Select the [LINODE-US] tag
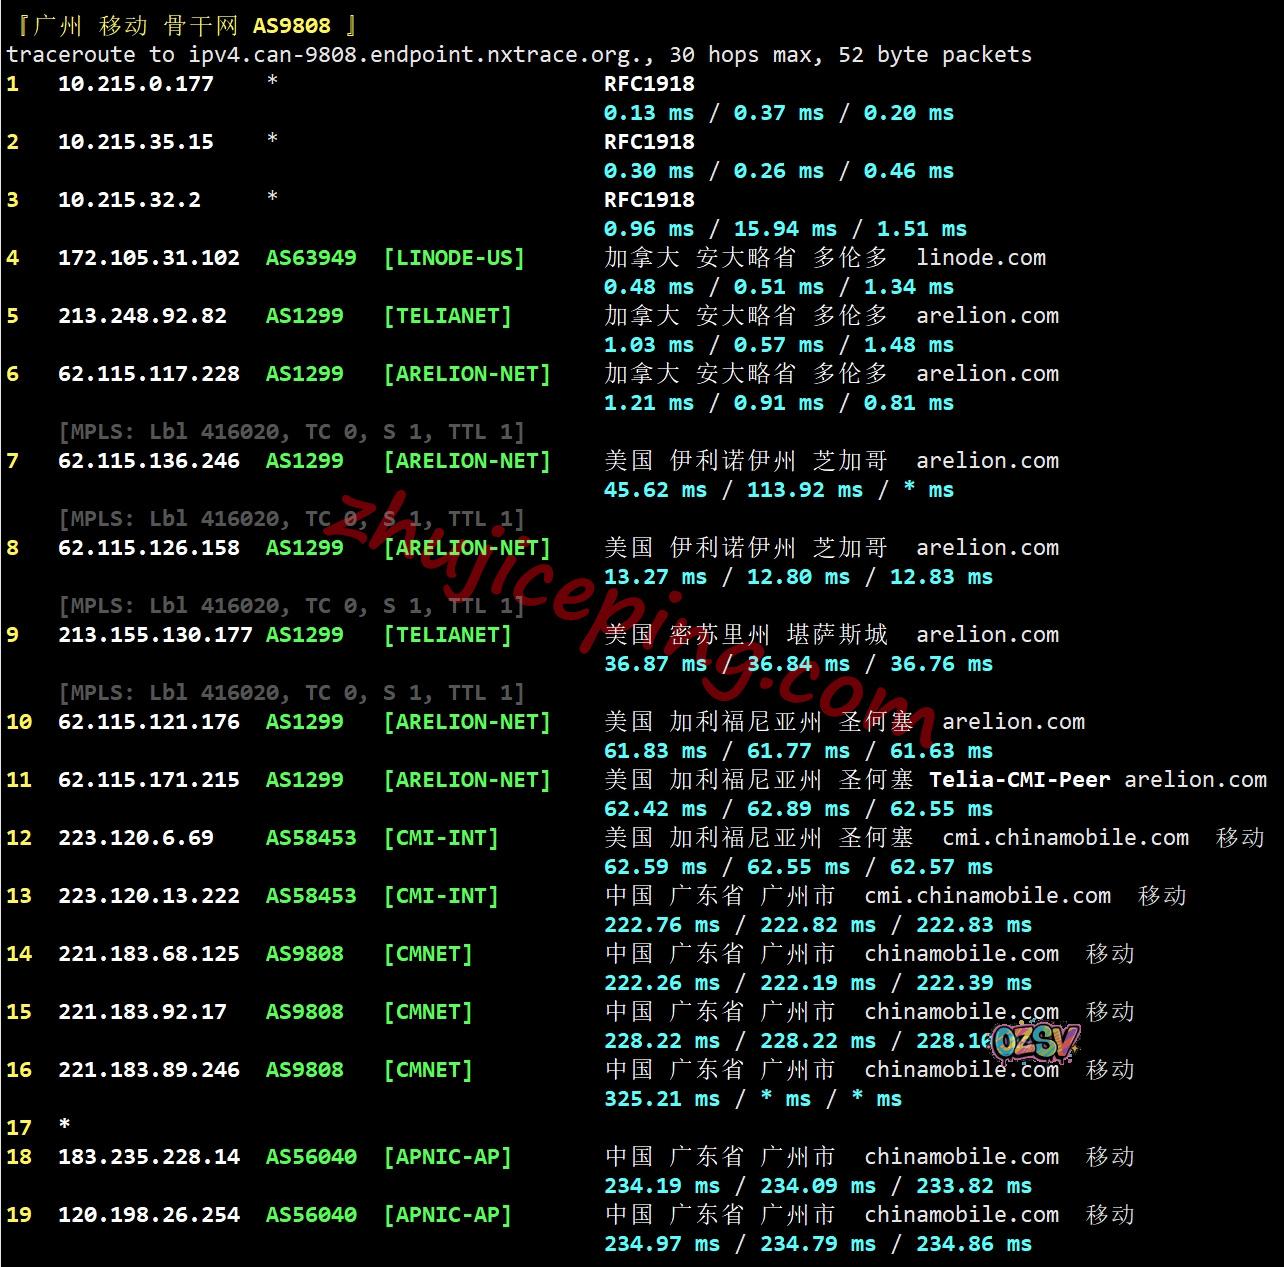This screenshot has height=1267, width=1284. [x=454, y=258]
